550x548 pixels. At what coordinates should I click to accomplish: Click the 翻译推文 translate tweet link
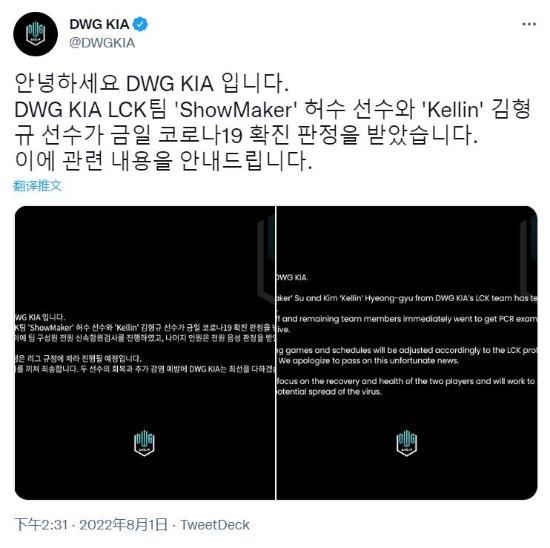pyautogui.click(x=38, y=186)
